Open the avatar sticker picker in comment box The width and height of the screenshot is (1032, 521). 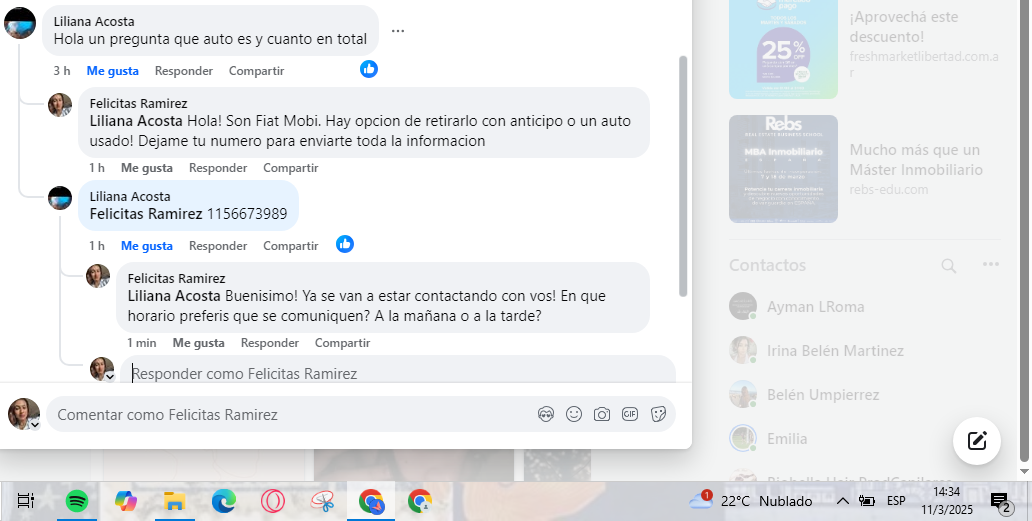pos(546,414)
